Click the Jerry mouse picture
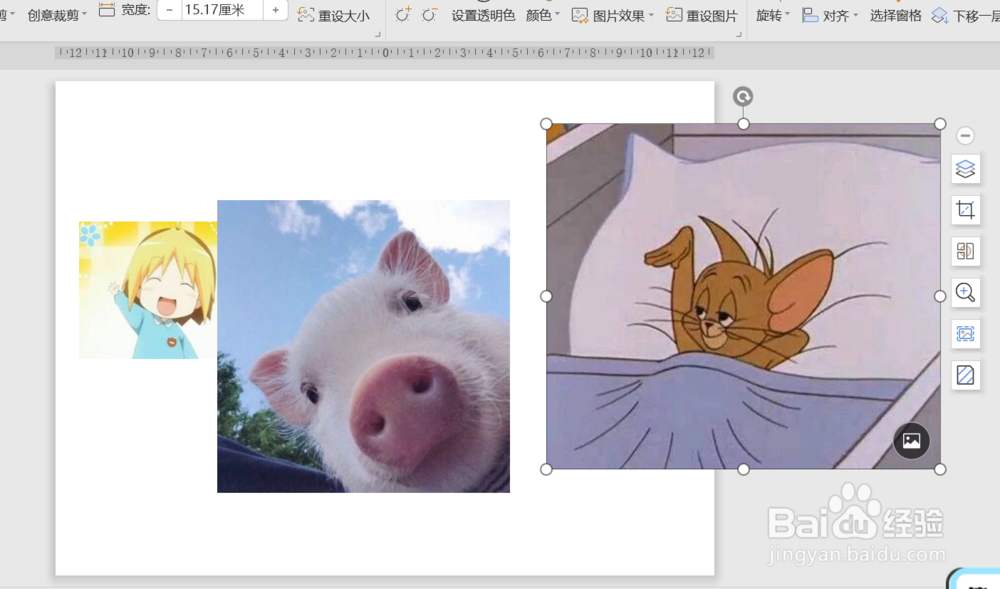The width and height of the screenshot is (1000, 589). 743,296
